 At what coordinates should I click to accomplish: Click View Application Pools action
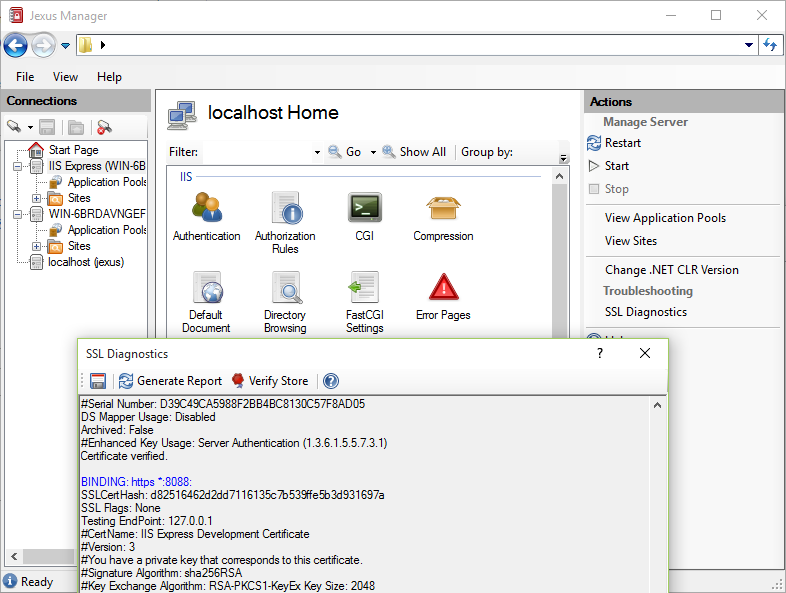[665, 218]
